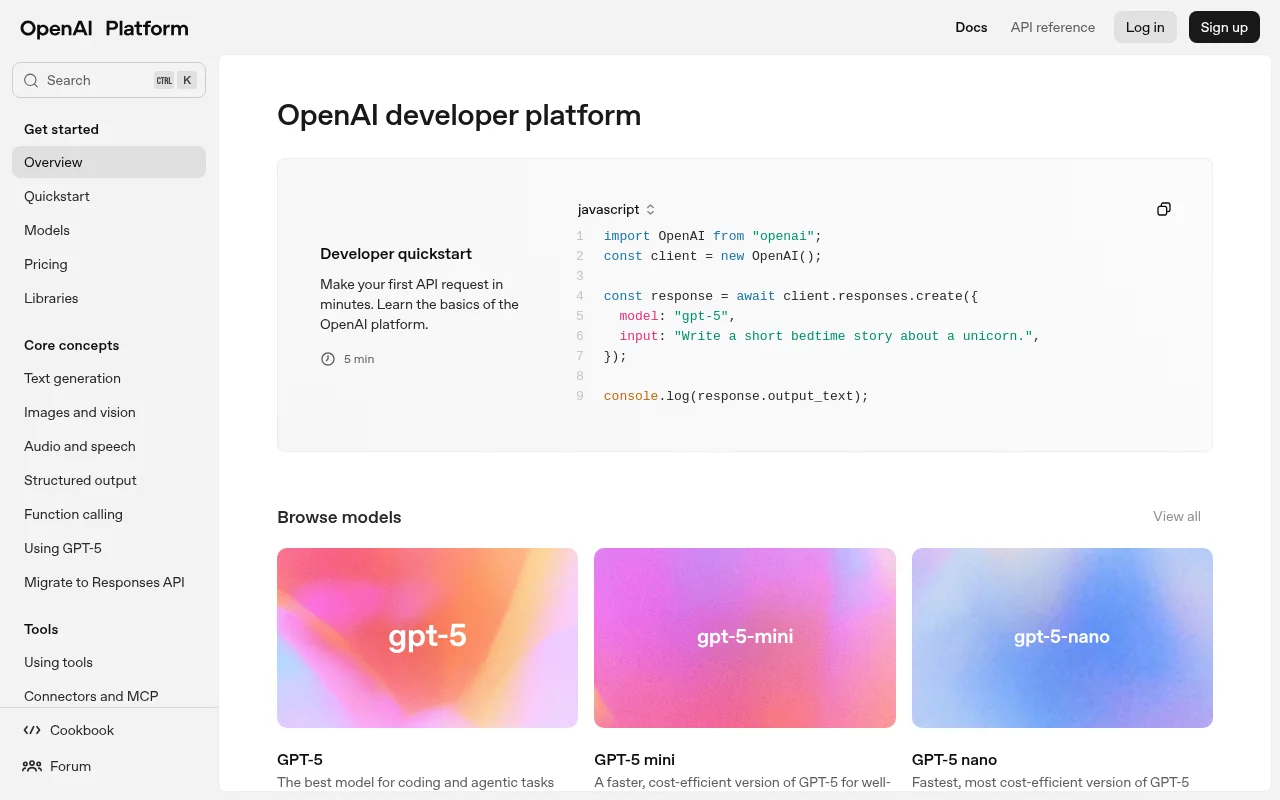Navigate to Pricing sidebar item
This screenshot has height=800, width=1280.
(x=46, y=264)
